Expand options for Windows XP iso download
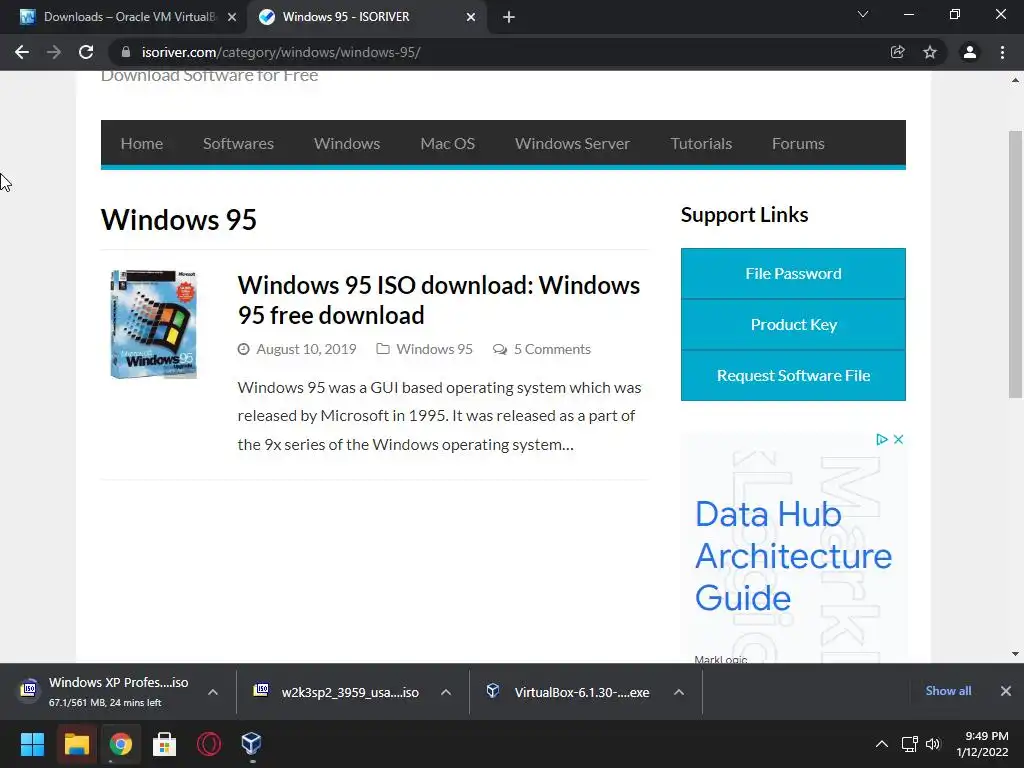The height and width of the screenshot is (768, 1024). click(213, 692)
